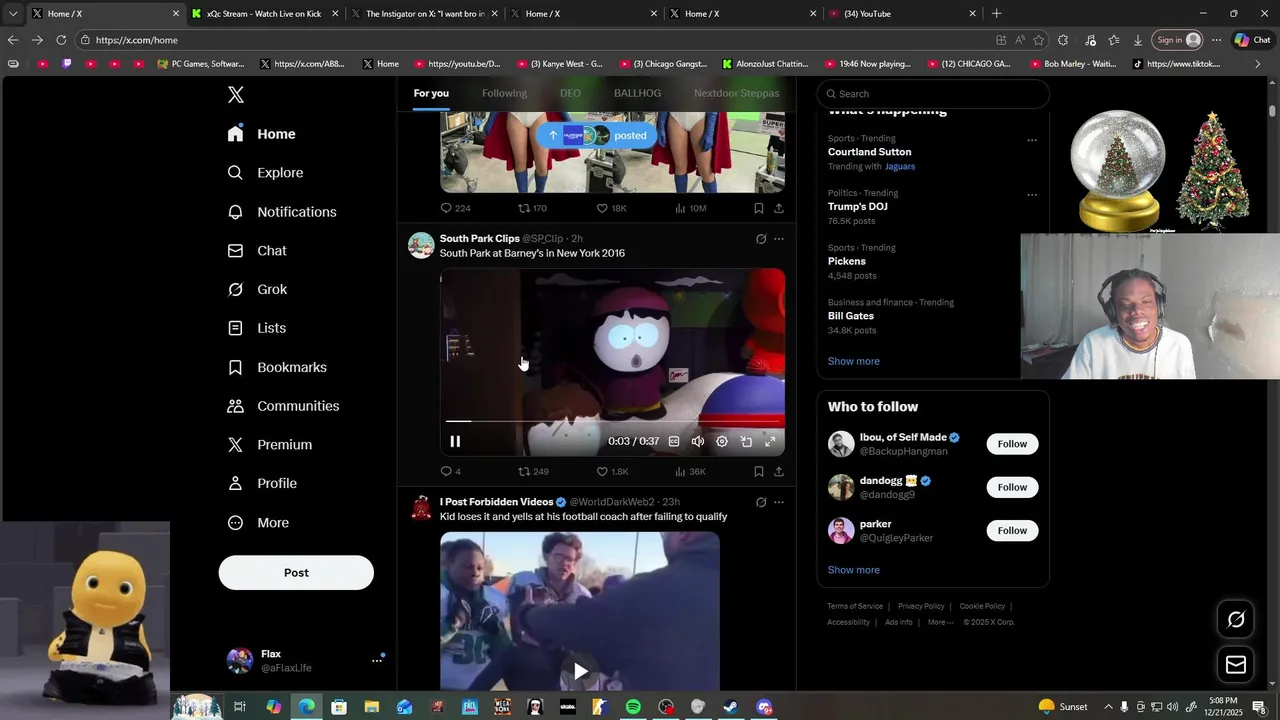Enter fullscreen on South Park video

(x=770, y=441)
